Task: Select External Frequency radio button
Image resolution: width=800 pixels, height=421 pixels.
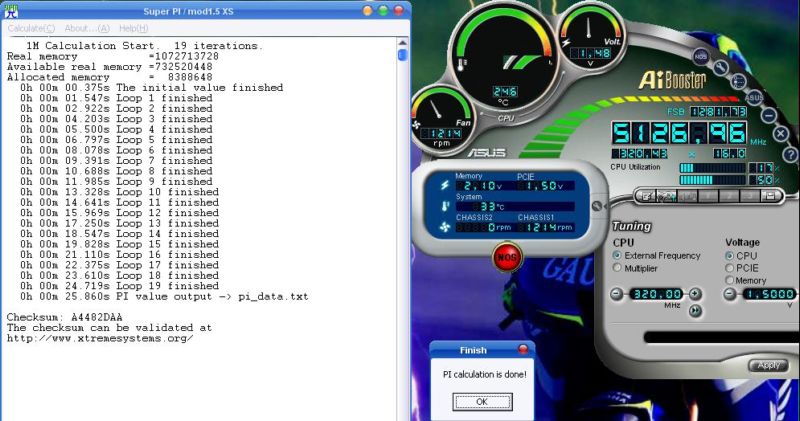Action: [617, 255]
